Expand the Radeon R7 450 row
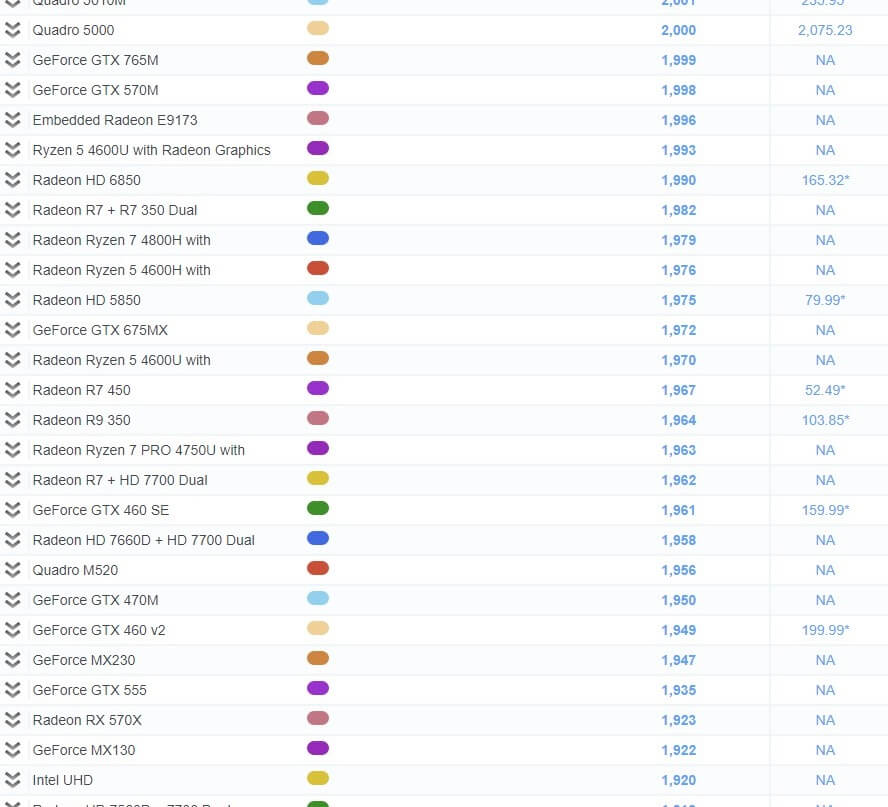 click(x=12, y=390)
